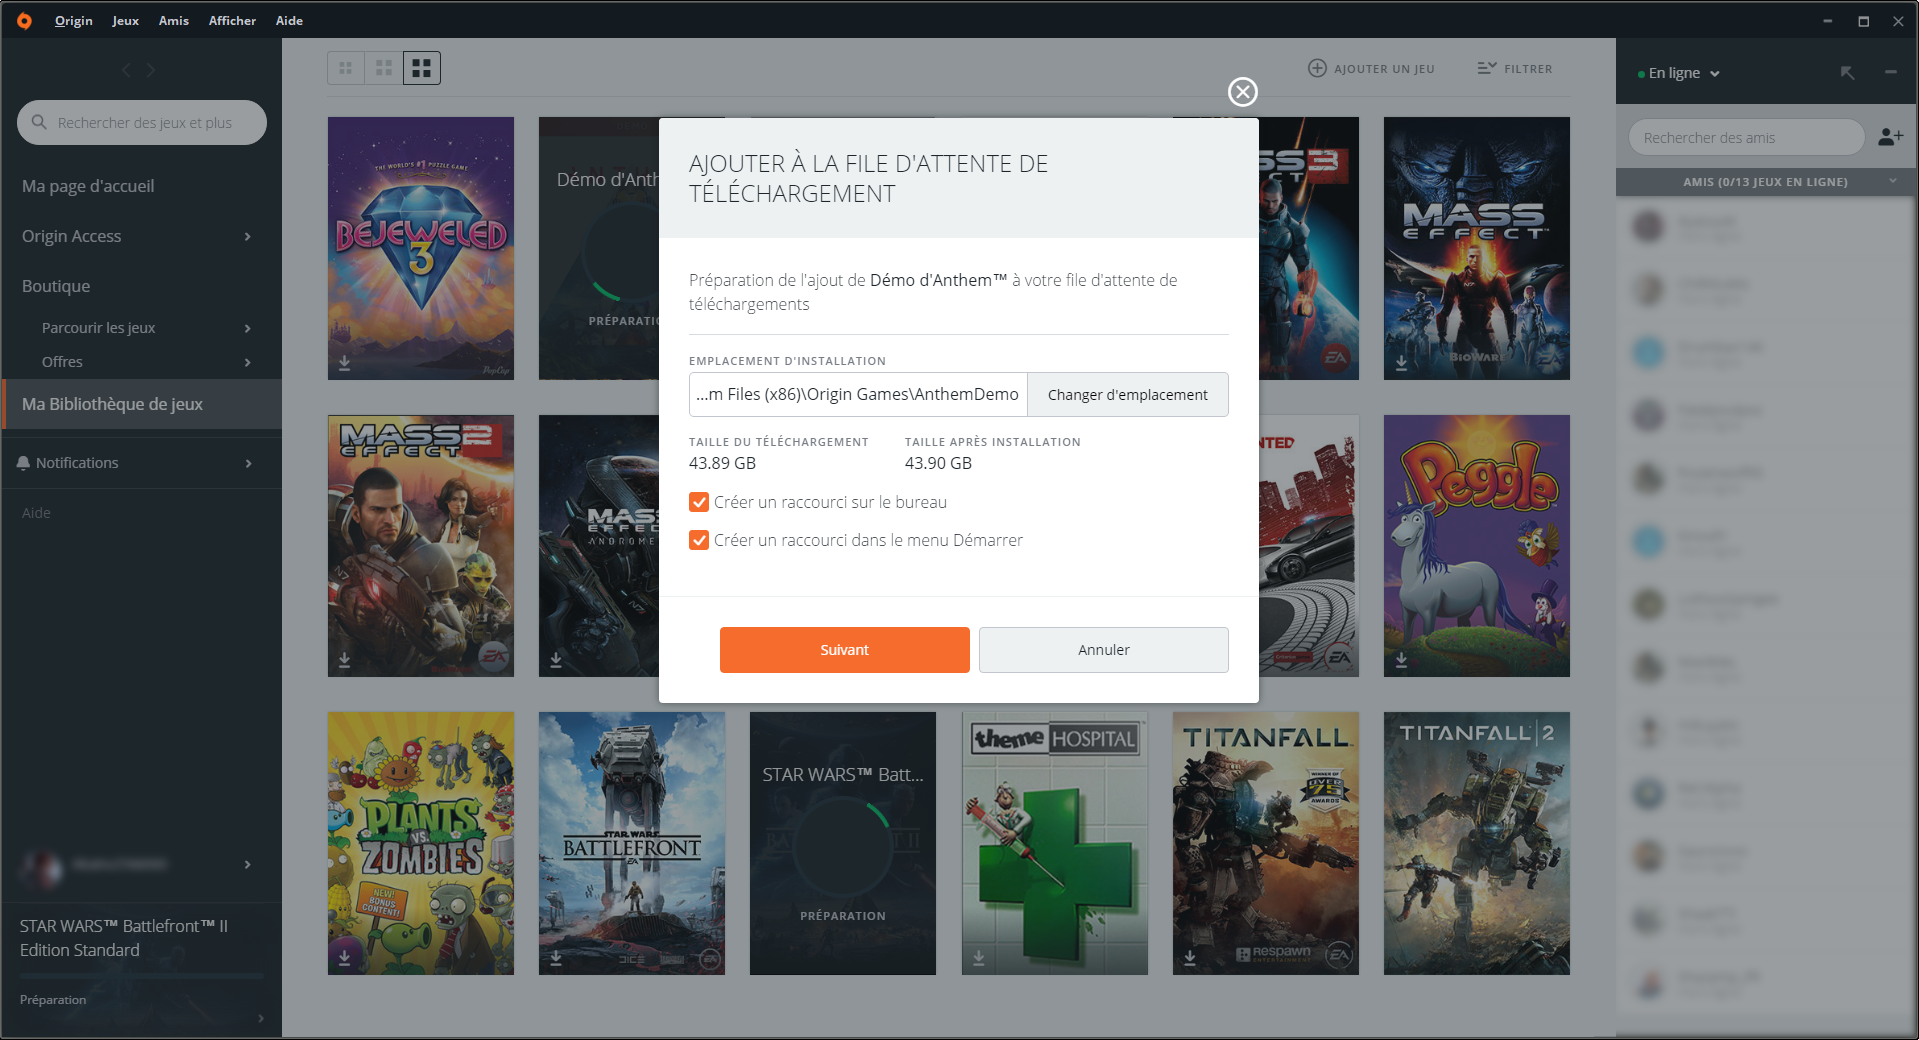Open the Afficher menu

tap(232, 21)
